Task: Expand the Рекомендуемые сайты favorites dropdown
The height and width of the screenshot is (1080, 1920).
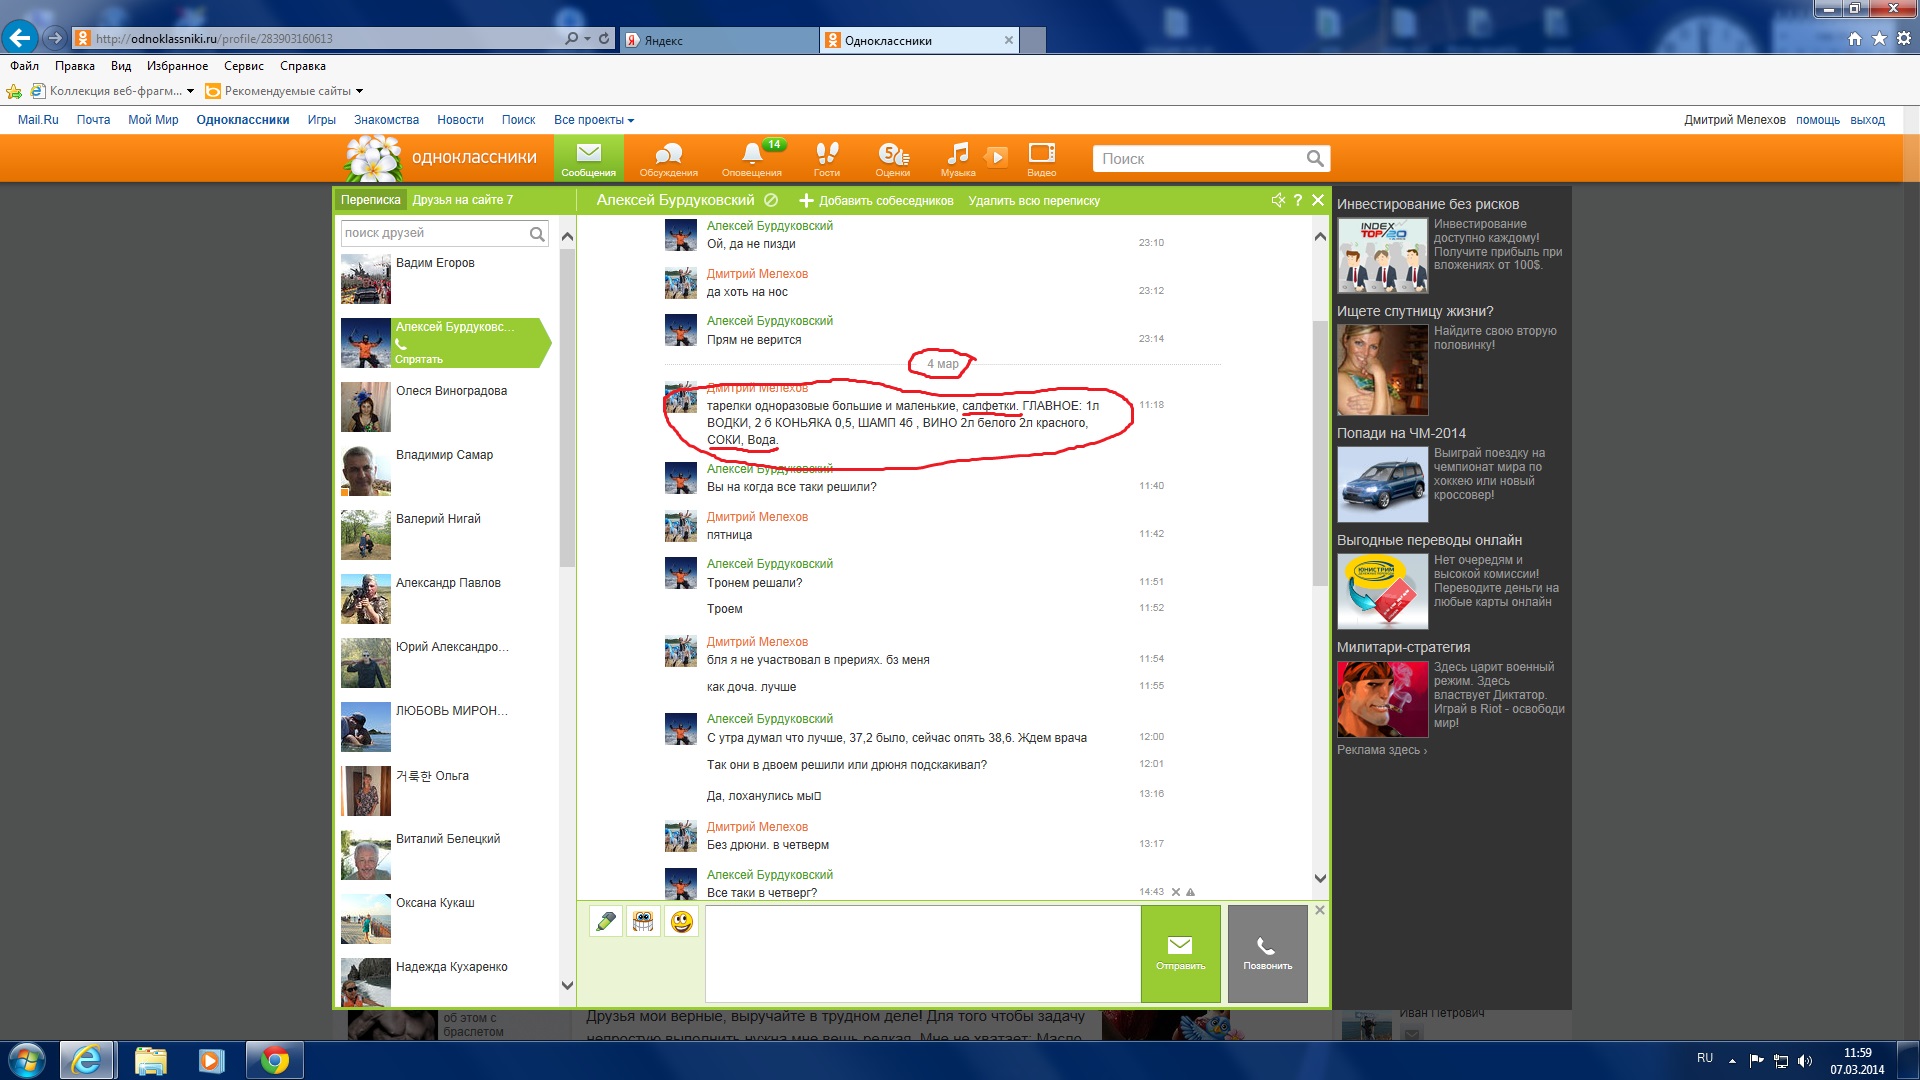Action: (x=359, y=91)
